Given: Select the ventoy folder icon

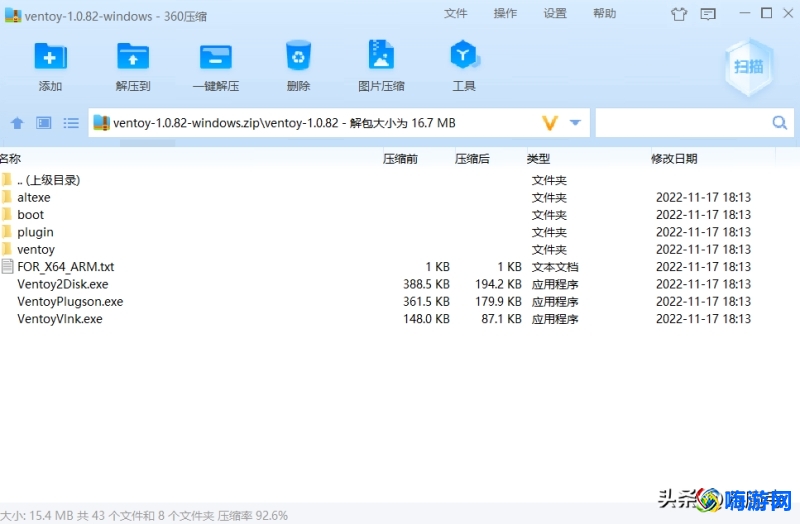Looking at the screenshot, I should pyautogui.click(x=7, y=249).
